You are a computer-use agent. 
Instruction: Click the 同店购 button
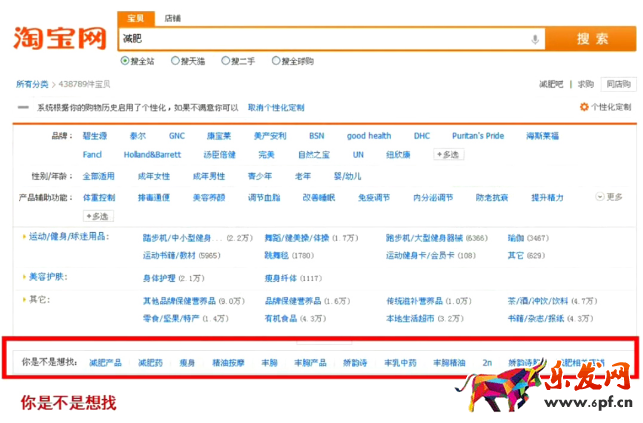(x=618, y=84)
